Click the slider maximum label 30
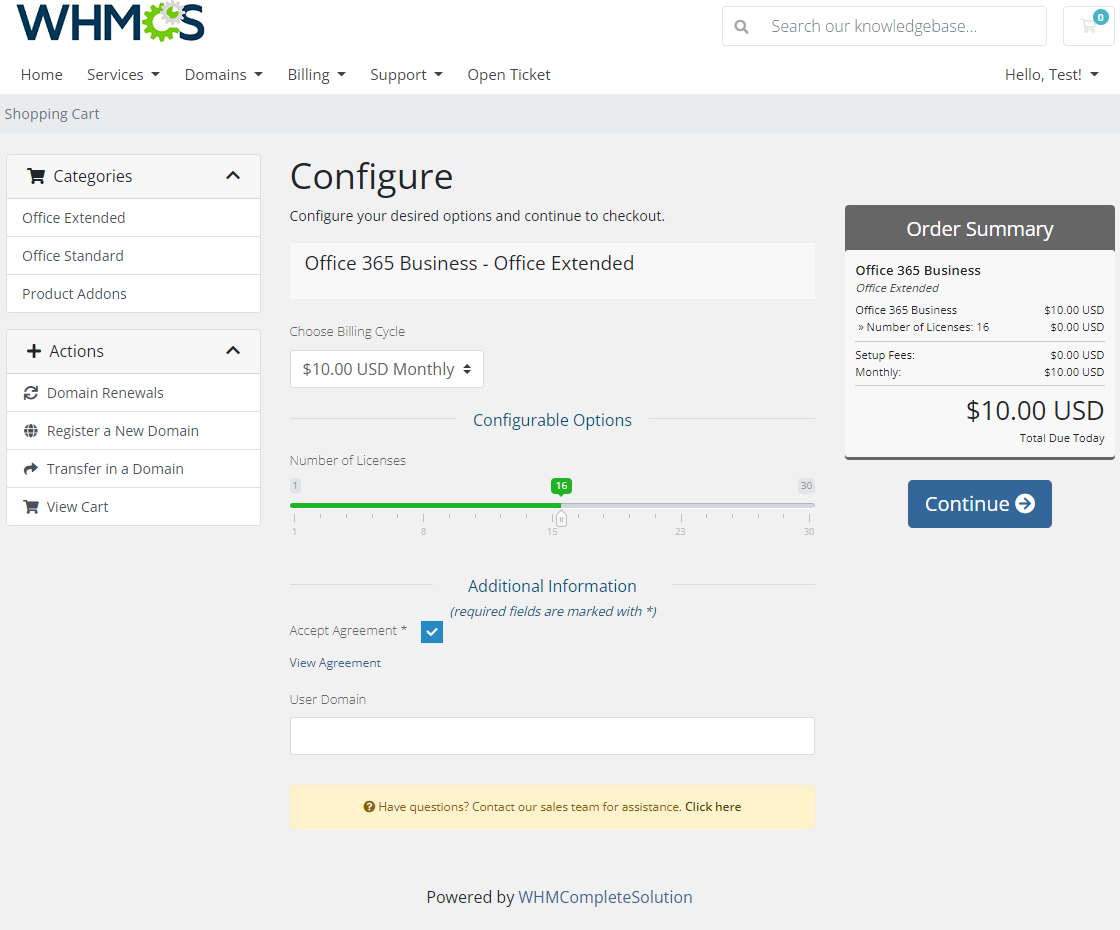1120x930 pixels. [806, 486]
